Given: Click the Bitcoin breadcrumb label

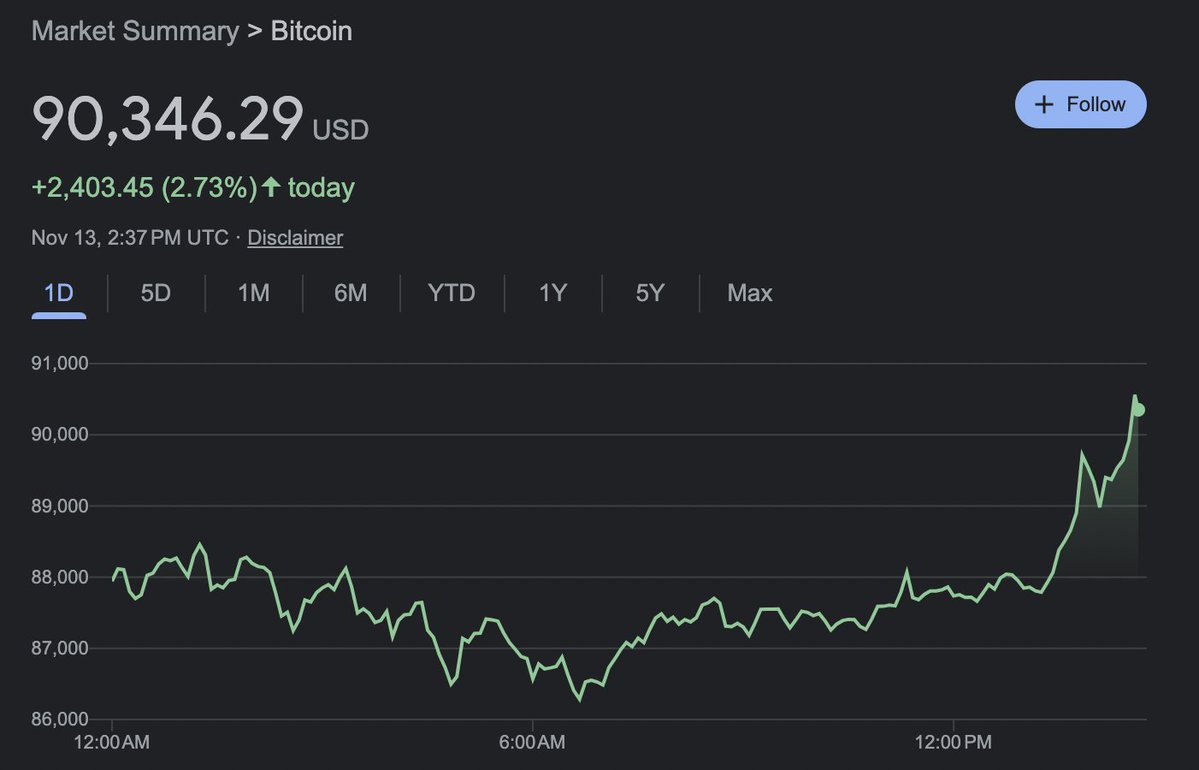Looking at the screenshot, I should tap(311, 31).
